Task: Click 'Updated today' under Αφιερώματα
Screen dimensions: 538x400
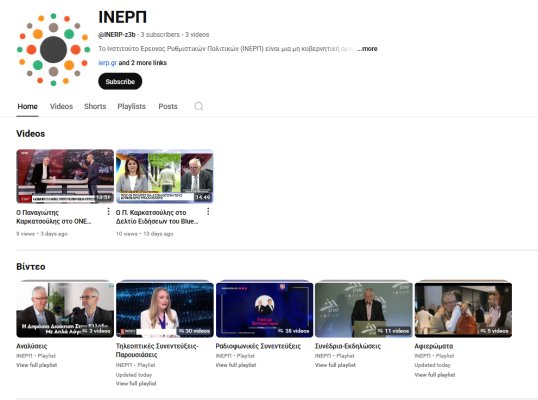Action: (x=433, y=365)
